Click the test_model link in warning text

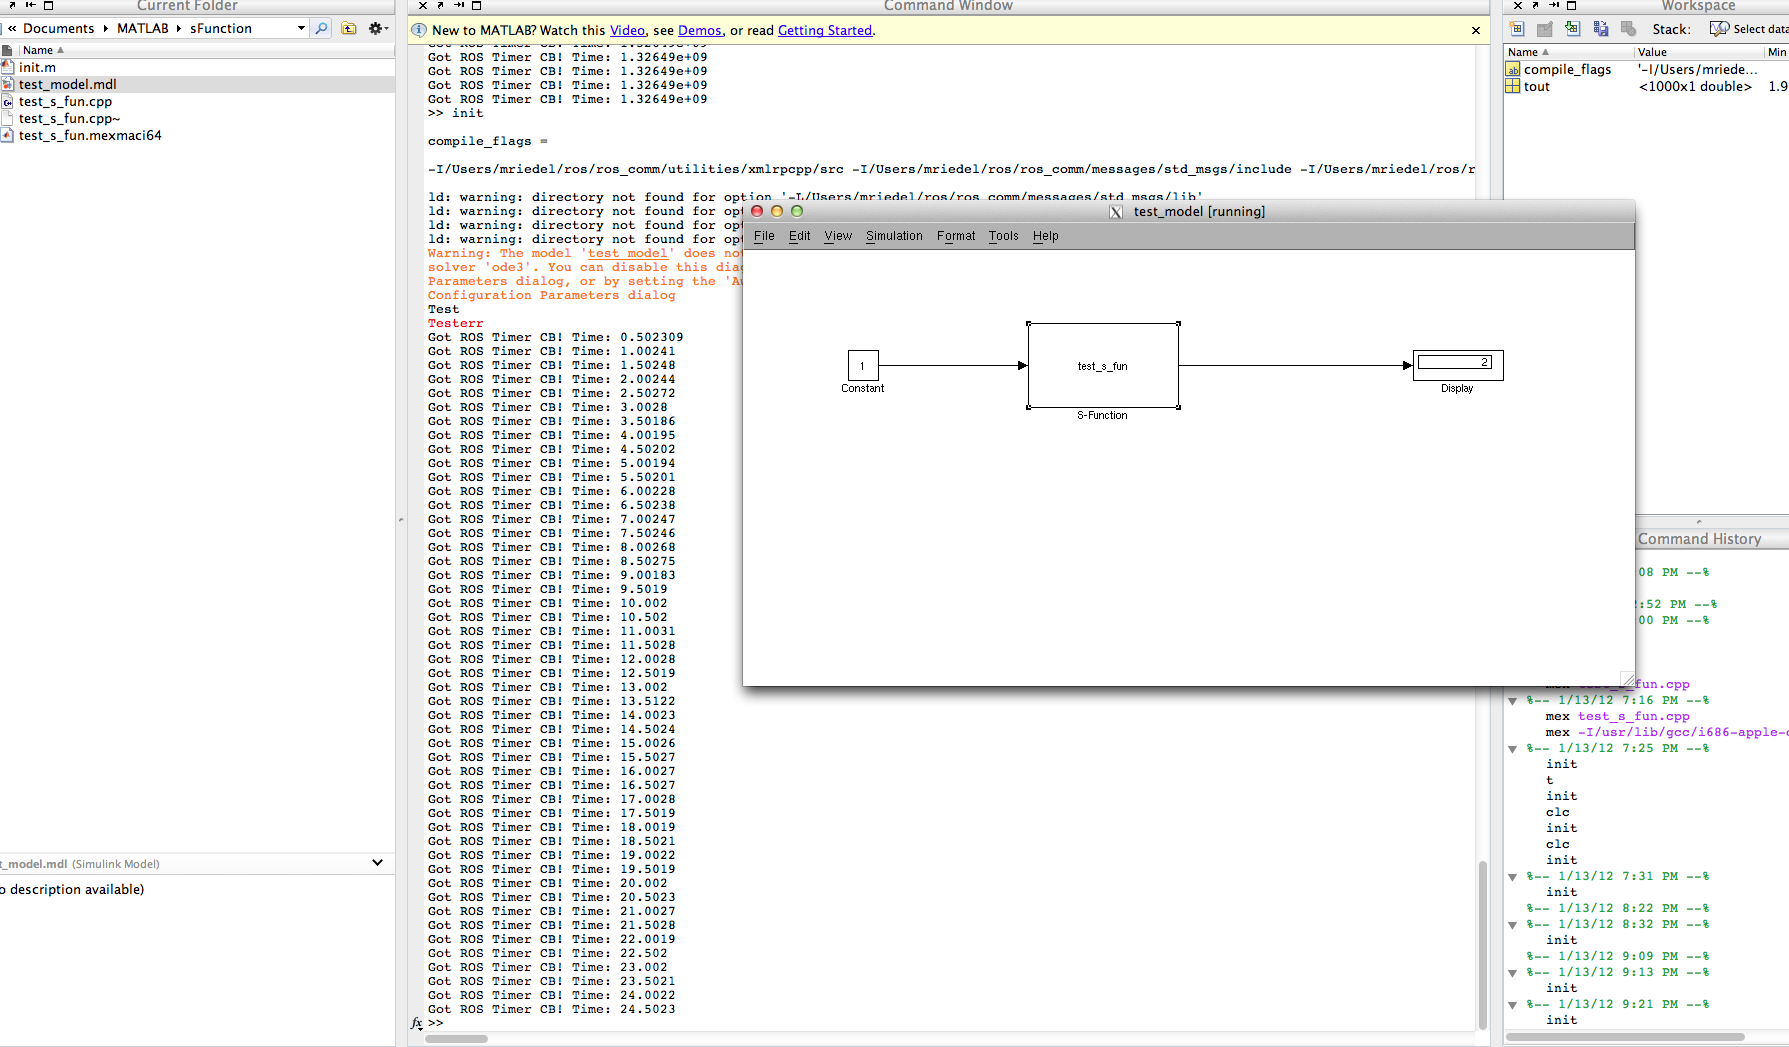click(627, 253)
